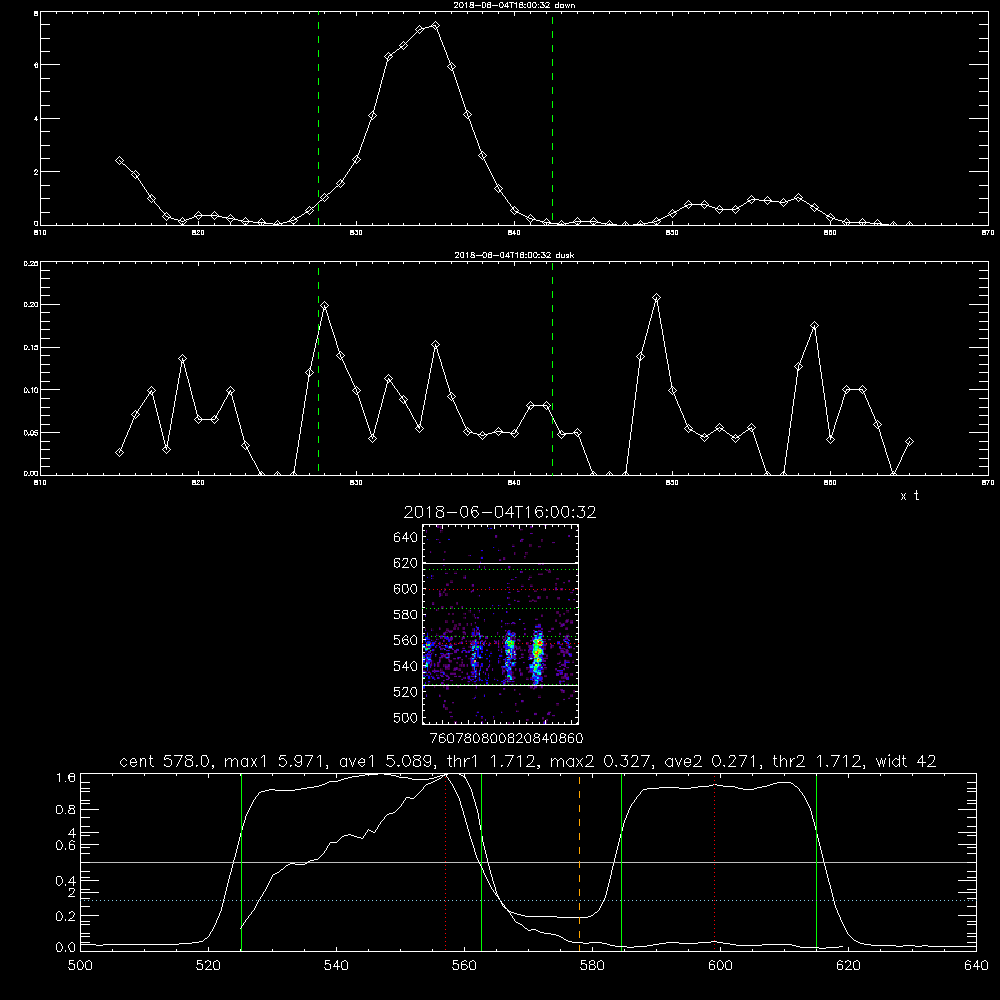Click left green dashed line in dusk plot
This screenshot has width=1000, height=1000.
coord(318,369)
